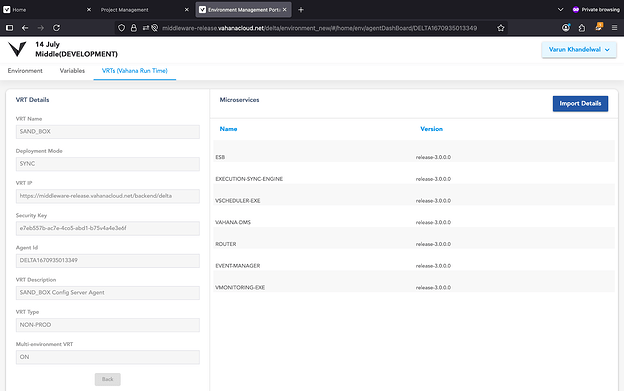Expand the Varun Khandelwal user dropdown
Image resolution: width=624 pixels, height=391 pixels.
(579, 50)
